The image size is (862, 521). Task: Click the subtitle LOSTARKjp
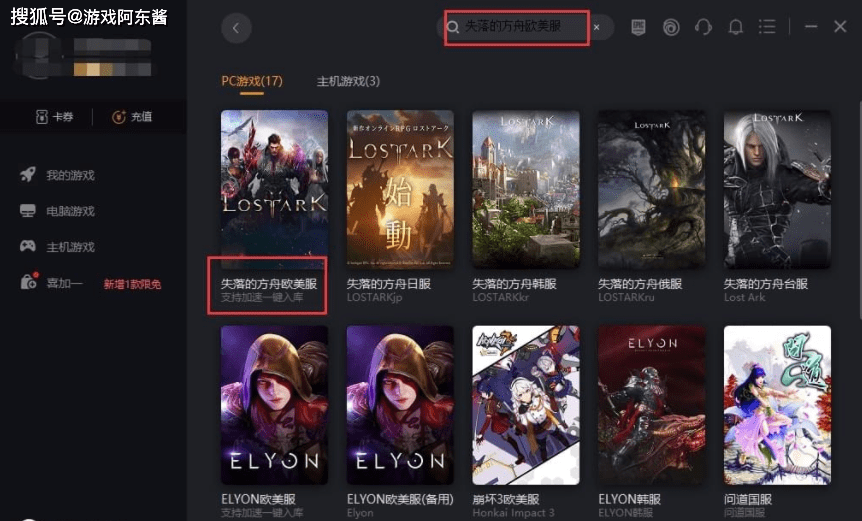coord(374,297)
